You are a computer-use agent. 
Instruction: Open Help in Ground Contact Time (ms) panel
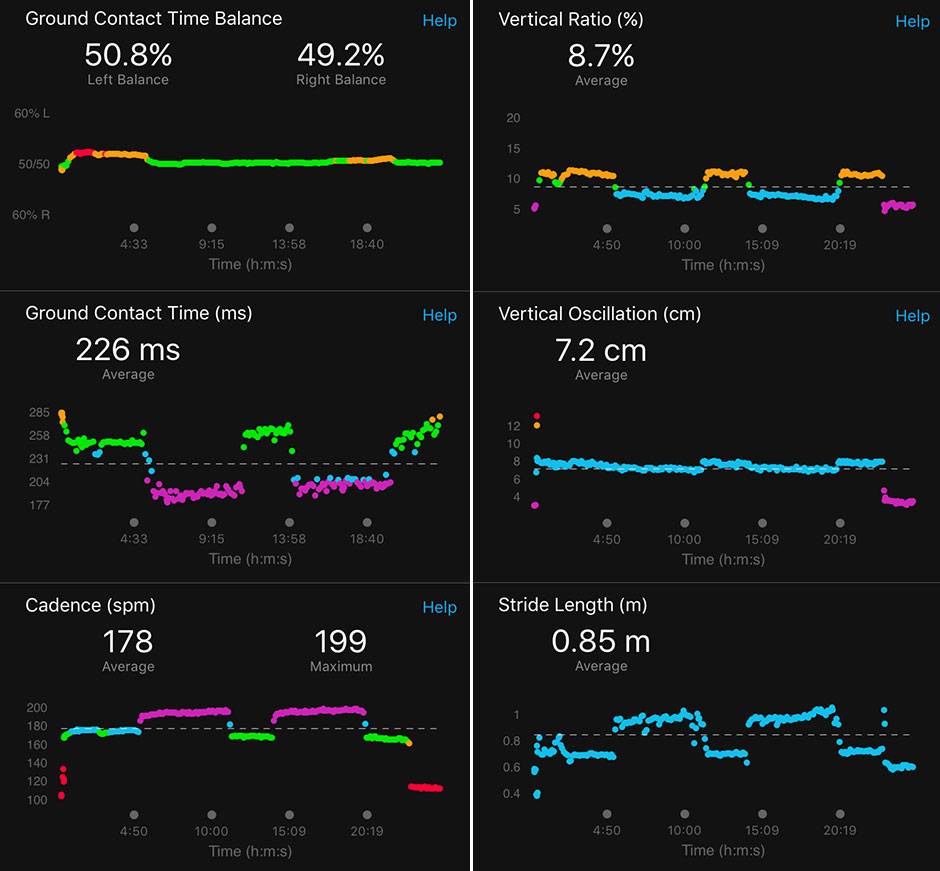click(439, 315)
